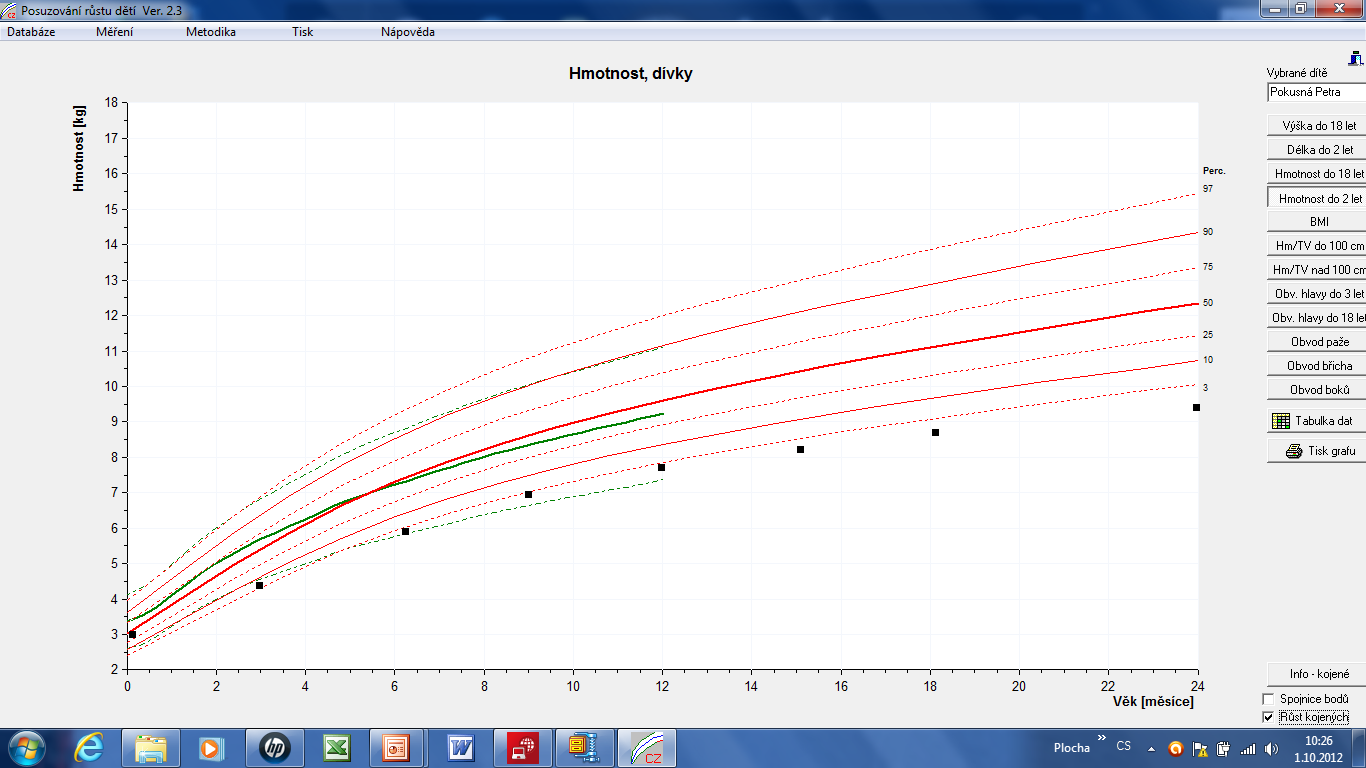Select the Hmotnost do 2 let chart

(1316, 198)
